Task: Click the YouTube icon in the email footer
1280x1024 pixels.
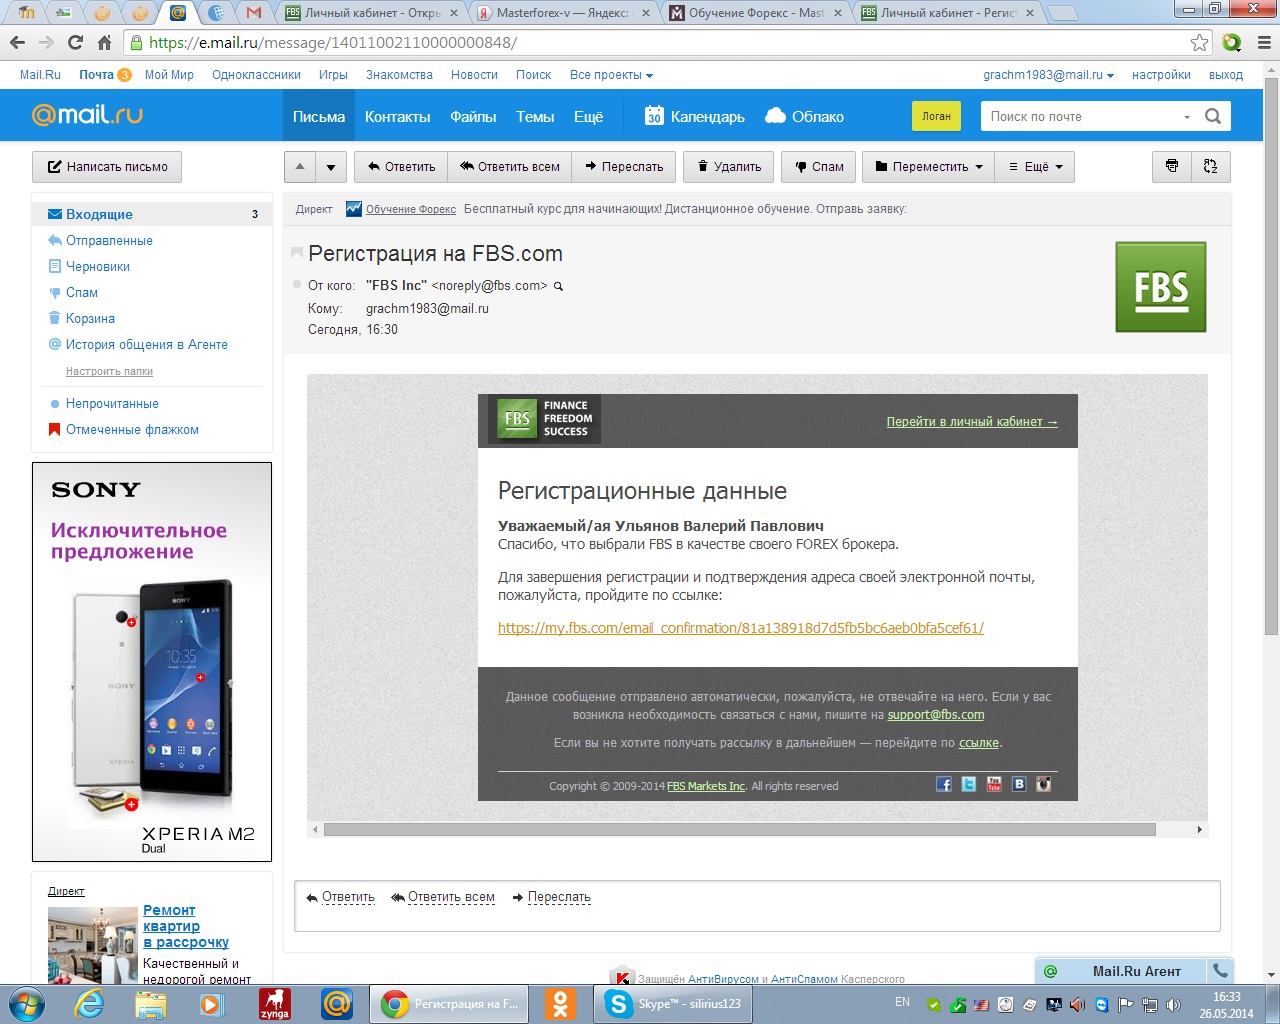Action: [x=993, y=784]
